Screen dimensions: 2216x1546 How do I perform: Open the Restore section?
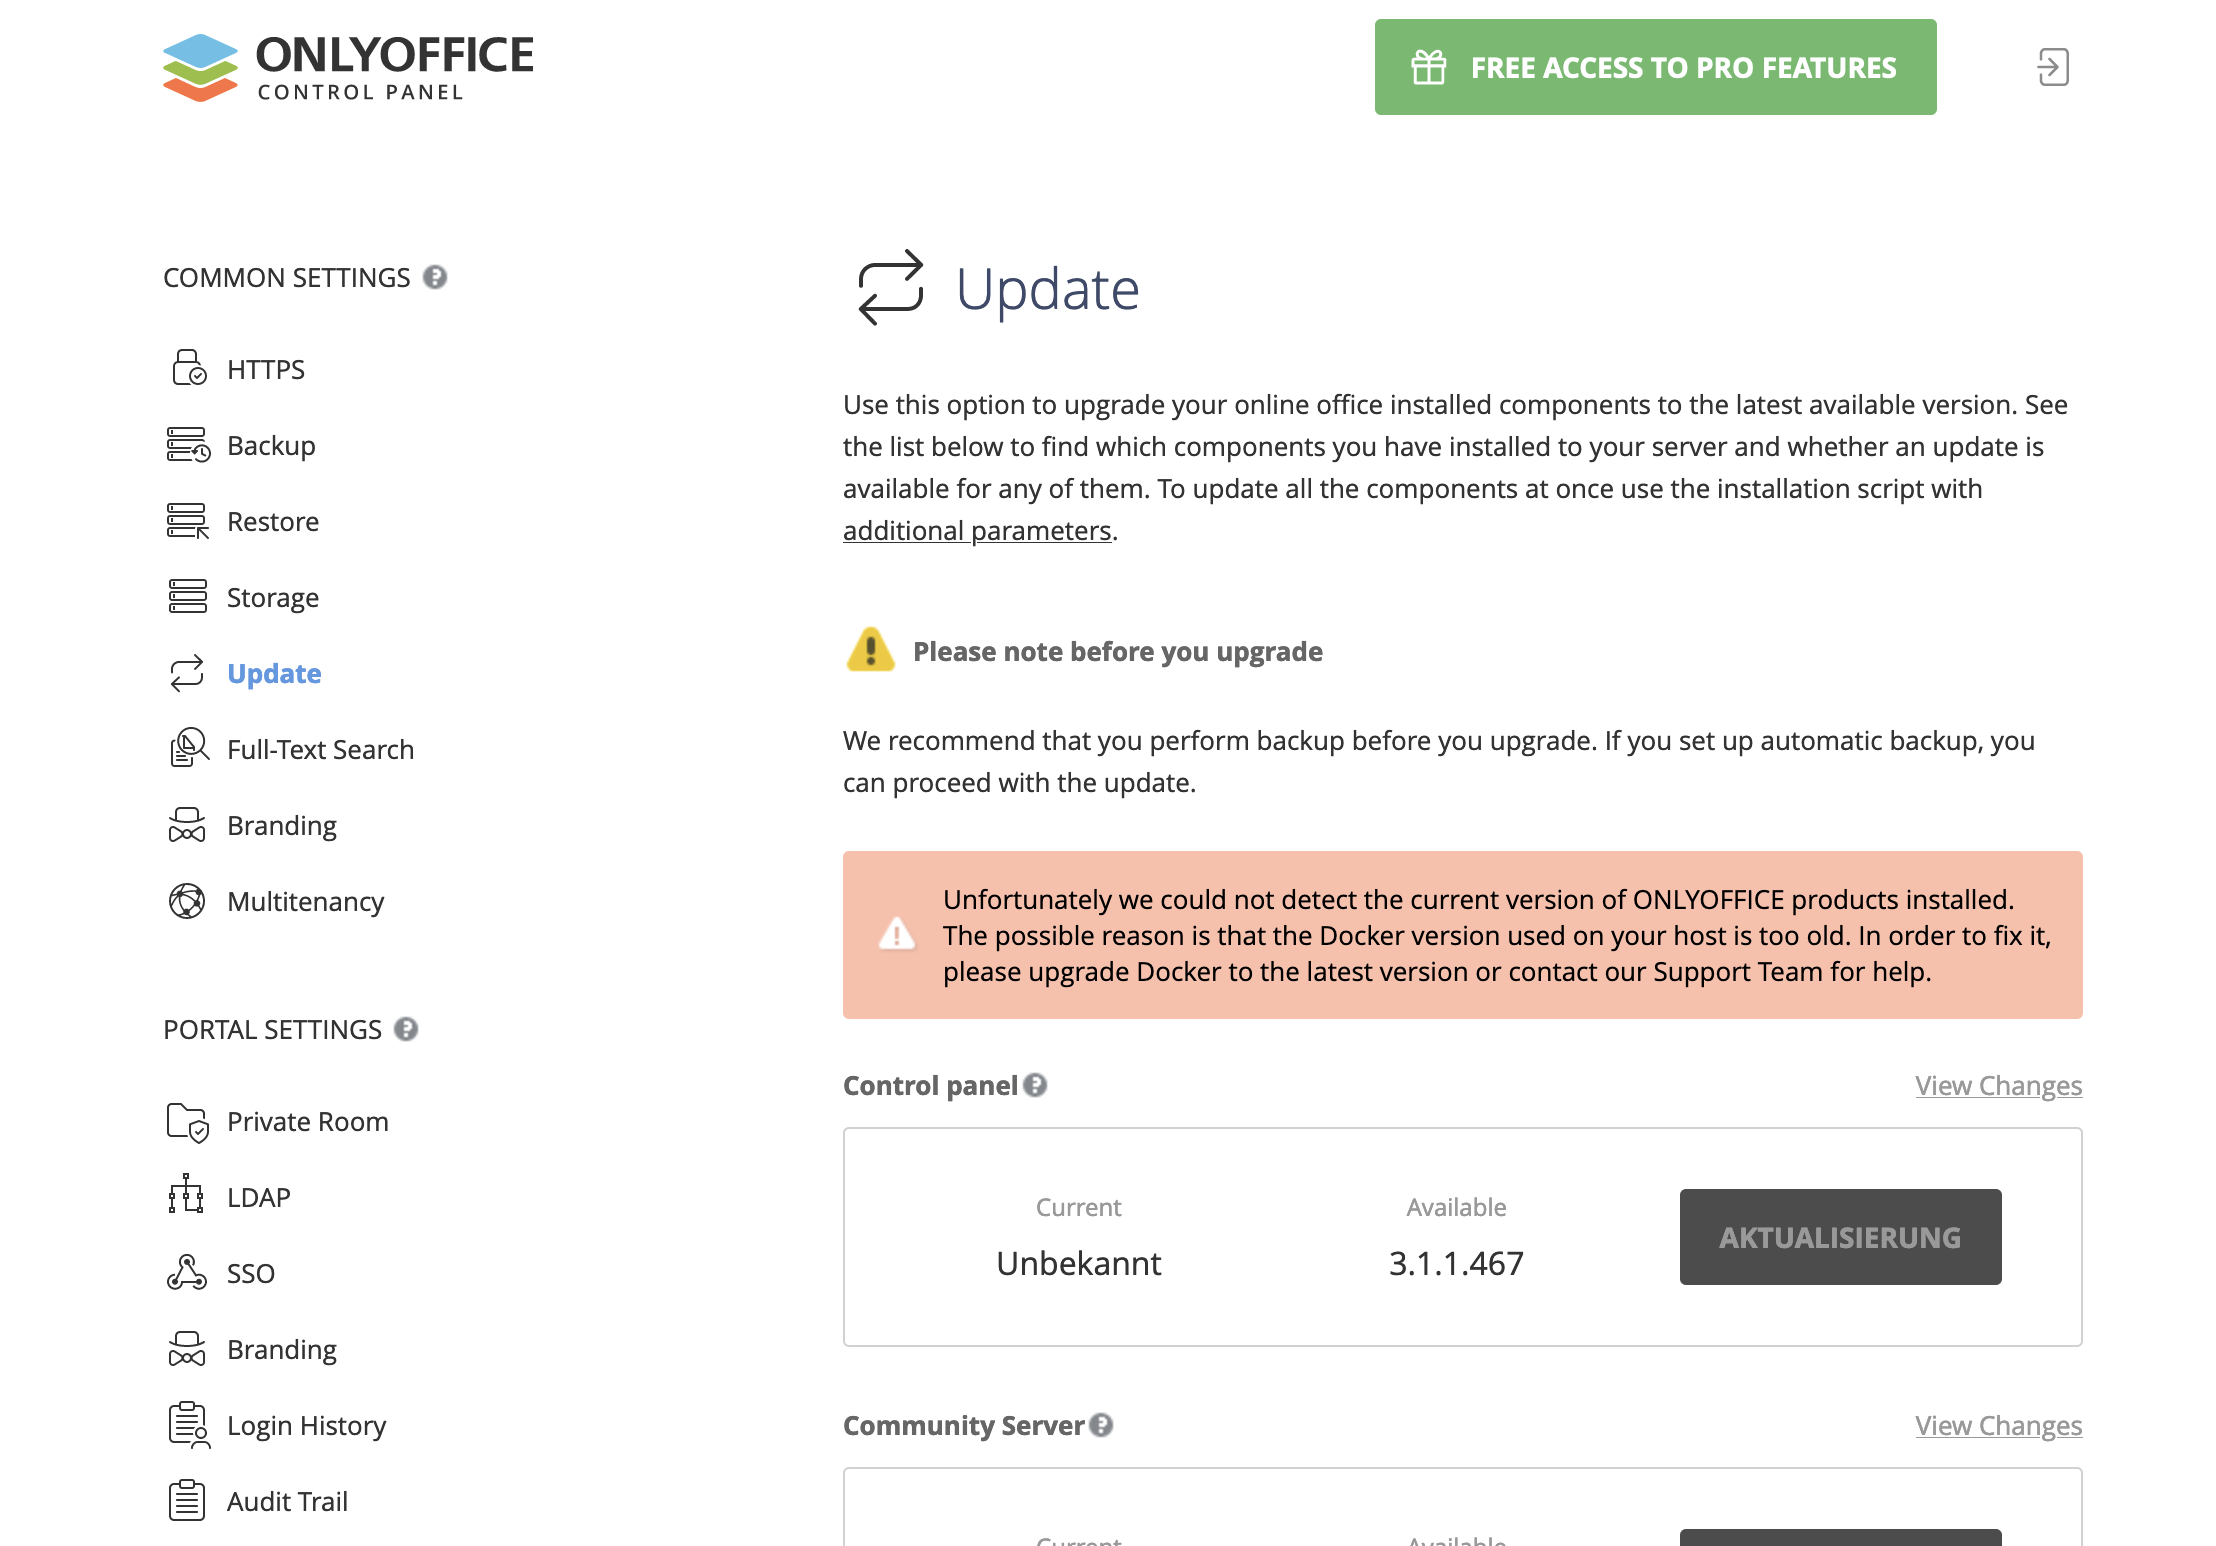click(273, 521)
